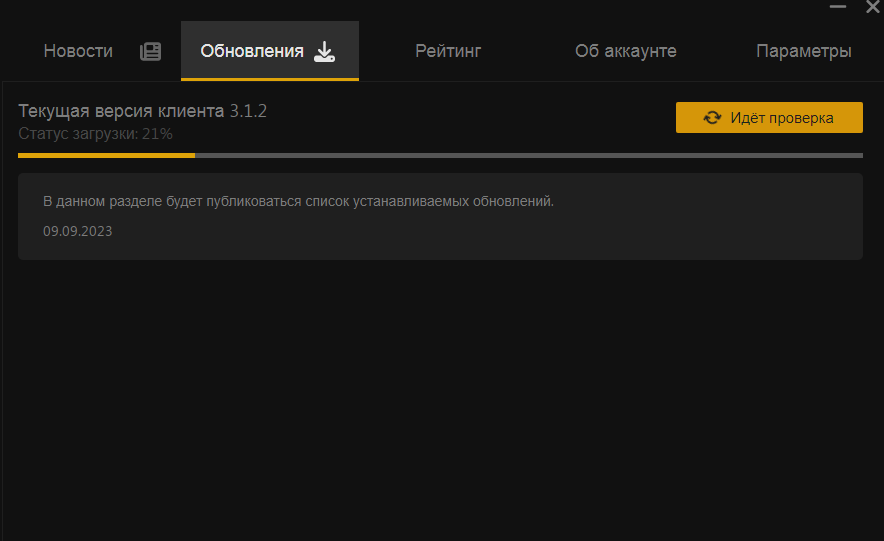Go to the Об аккаунте tab
The image size is (884, 541).
(x=626, y=51)
